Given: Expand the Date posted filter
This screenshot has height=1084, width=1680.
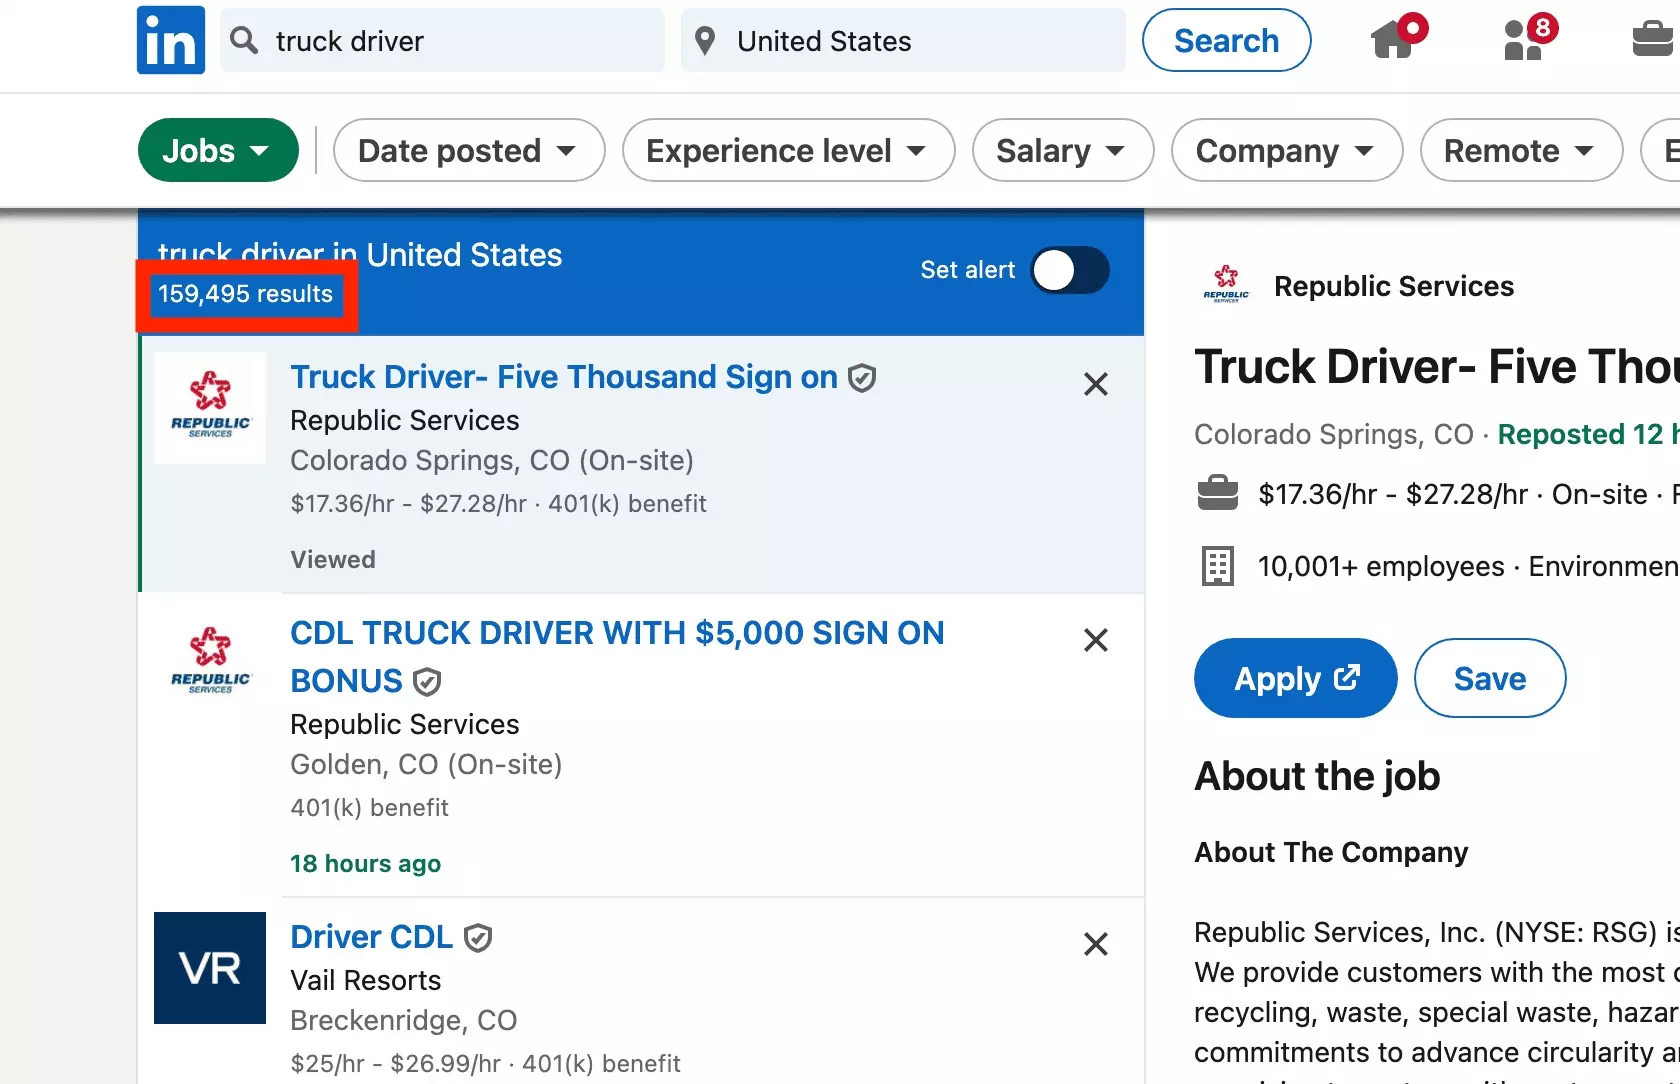Looking at the screenshot, I should click(469, 150).
